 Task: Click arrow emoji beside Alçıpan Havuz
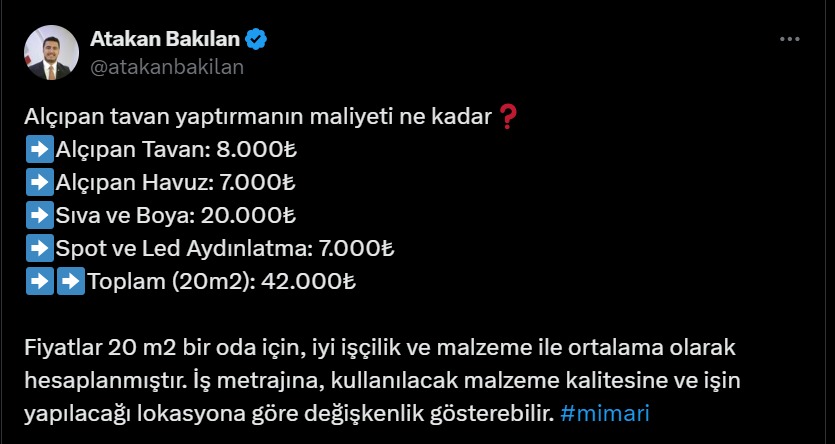(x=37, y=183)
